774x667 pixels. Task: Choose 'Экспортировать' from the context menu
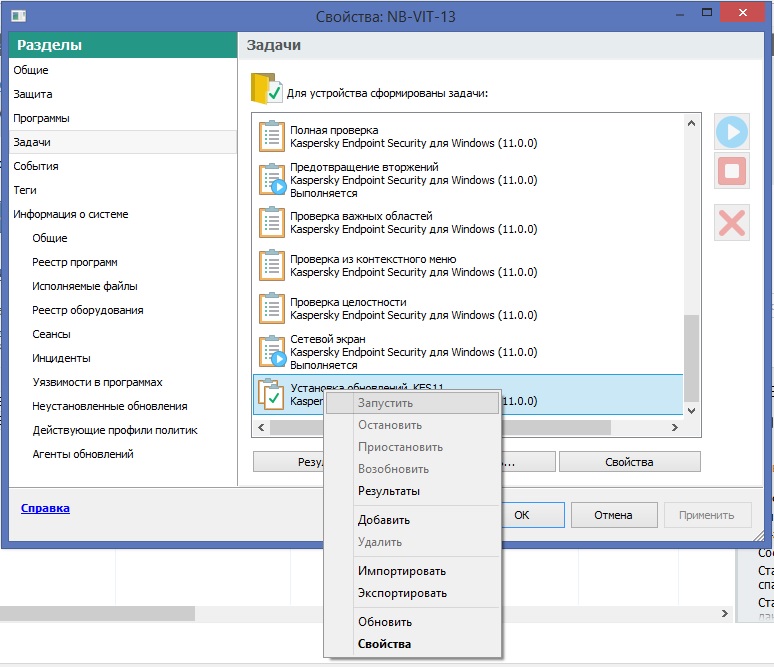pos(403,593)
